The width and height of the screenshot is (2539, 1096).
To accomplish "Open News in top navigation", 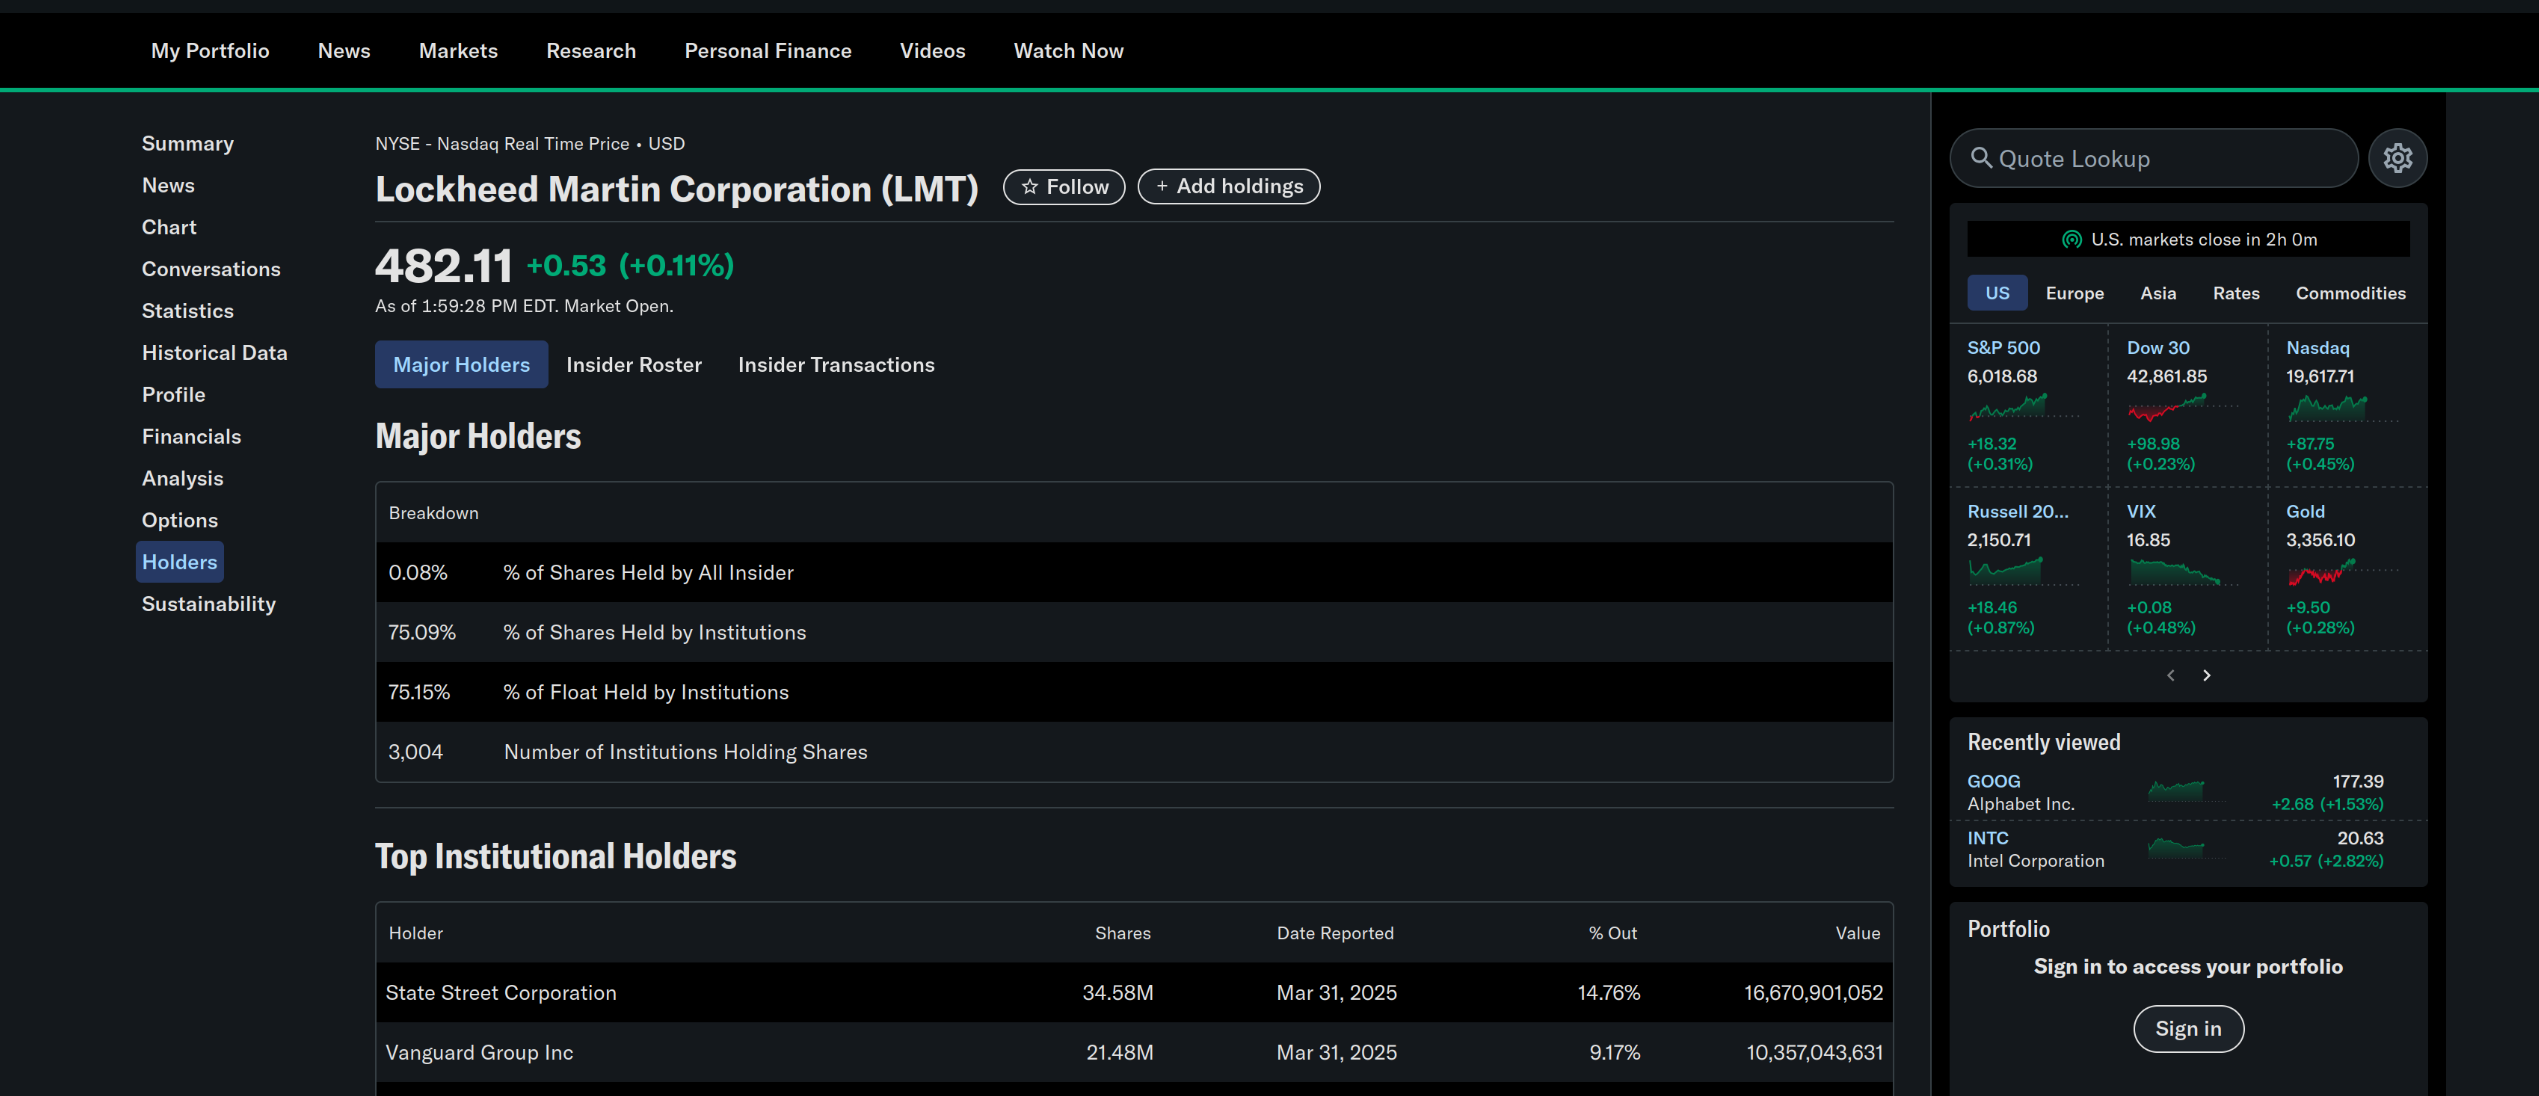I will [x=344, y=51].
